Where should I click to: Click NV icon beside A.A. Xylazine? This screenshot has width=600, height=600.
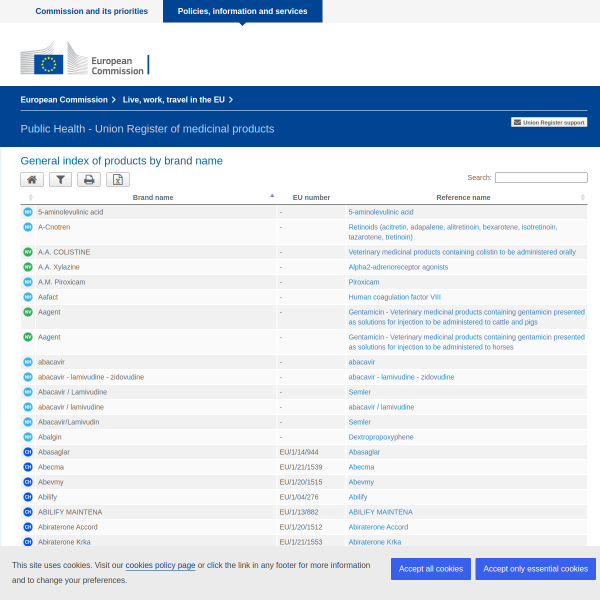(x=28, y=267)
